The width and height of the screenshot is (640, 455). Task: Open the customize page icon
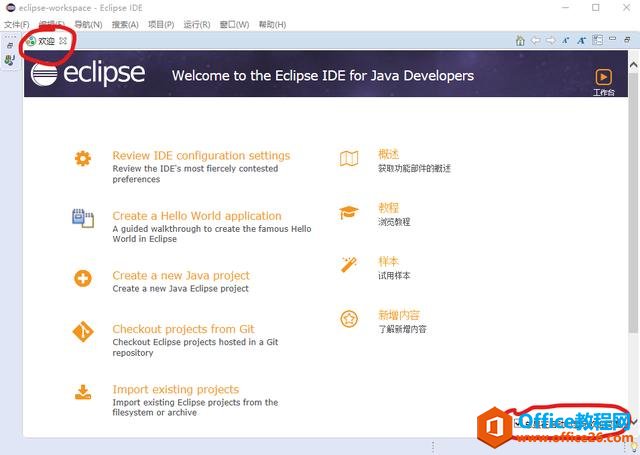598,40
